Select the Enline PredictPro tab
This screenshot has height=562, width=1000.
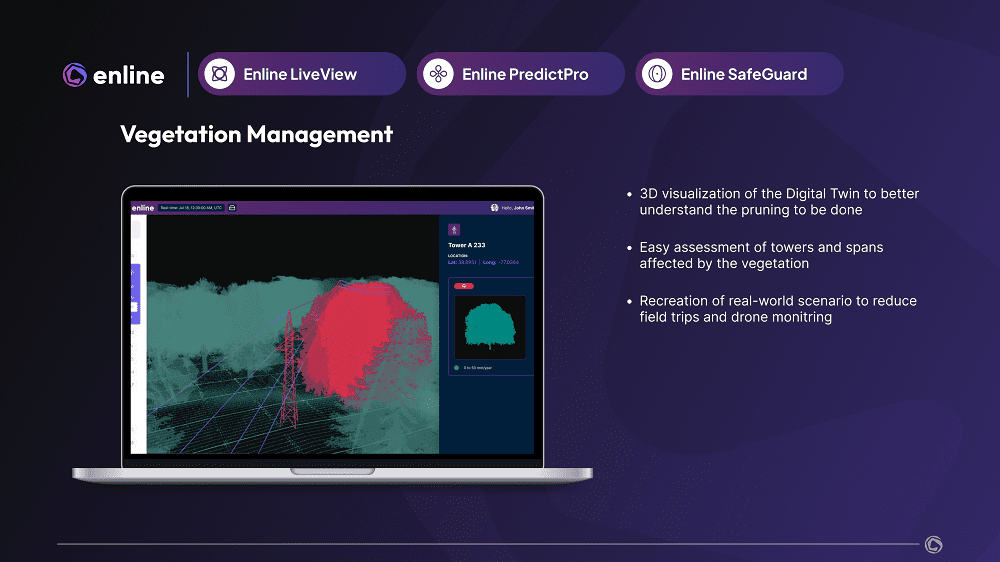click(520, 74)
